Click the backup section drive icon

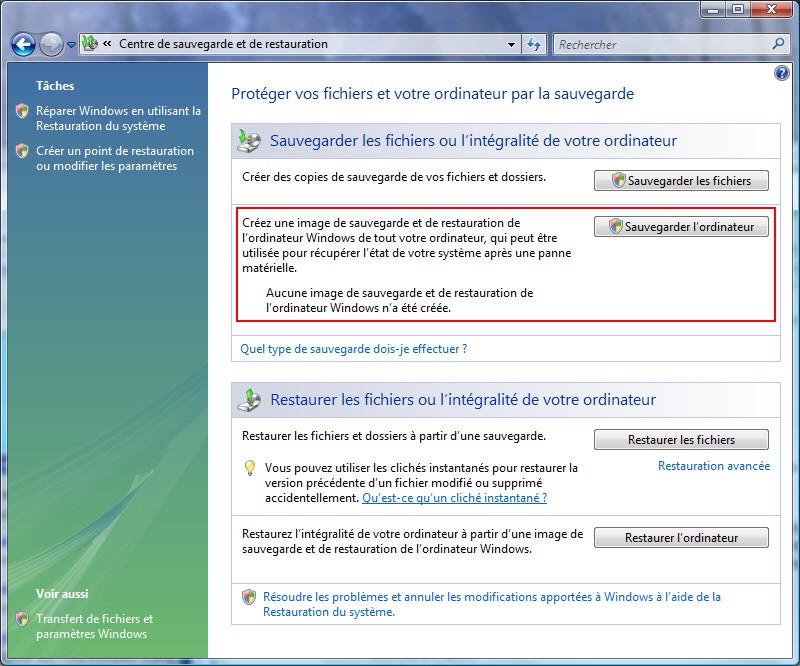(249, 141)
